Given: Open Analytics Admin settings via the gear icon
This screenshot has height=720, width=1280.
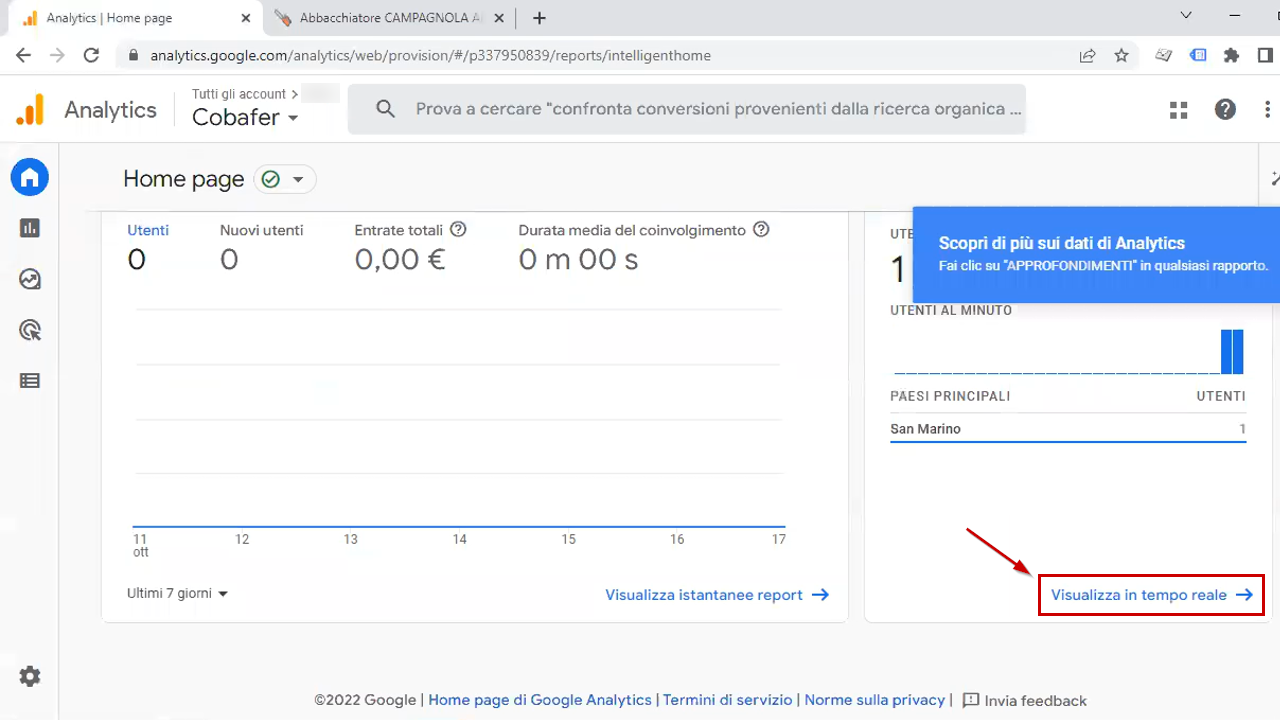Looking at the screenshot, I should point(29,676).
